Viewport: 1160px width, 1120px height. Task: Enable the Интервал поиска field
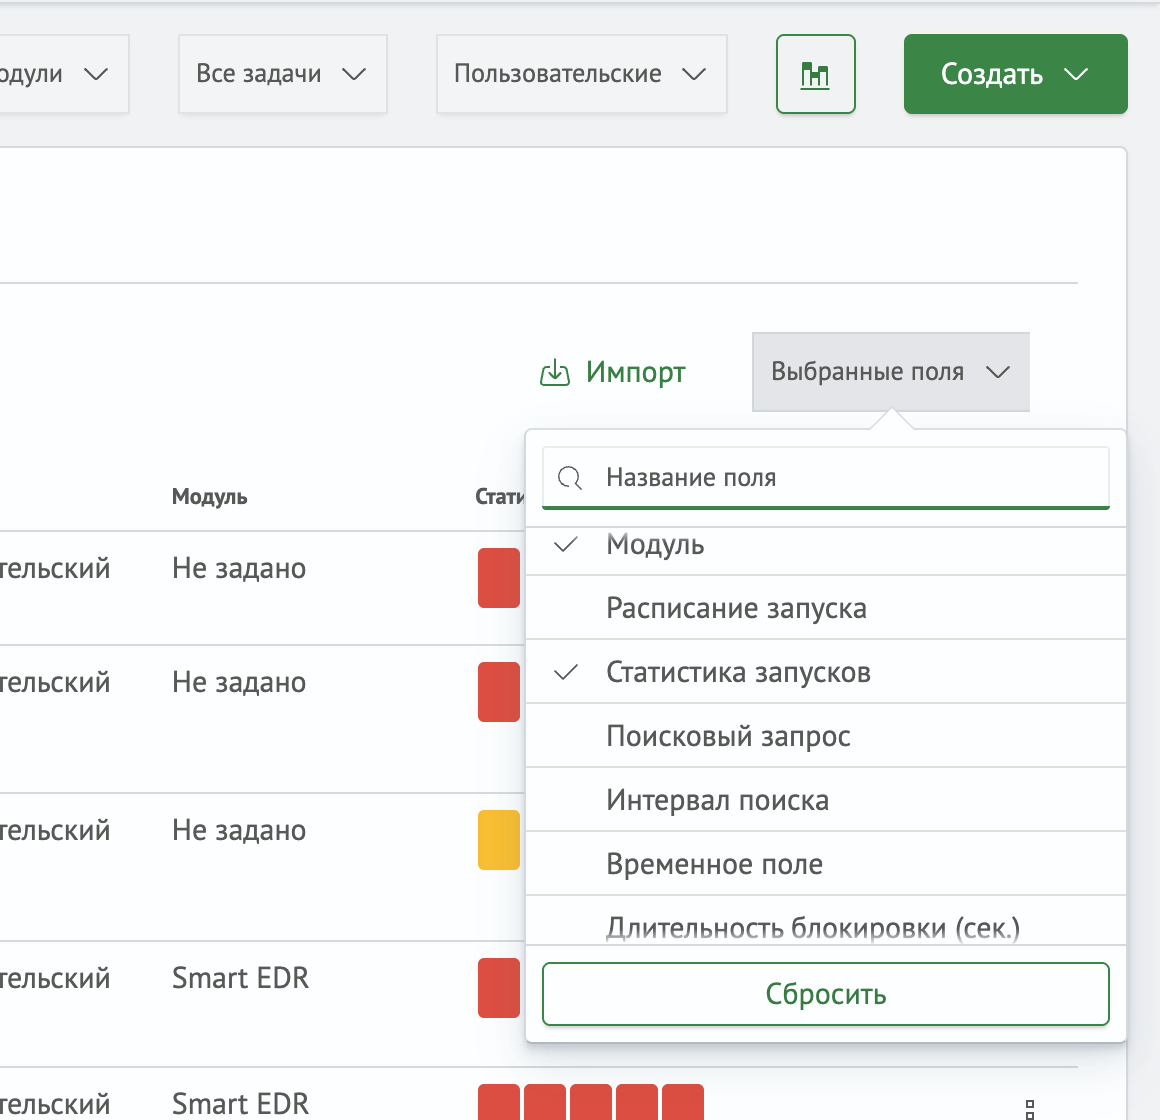[x=826, y=800]
